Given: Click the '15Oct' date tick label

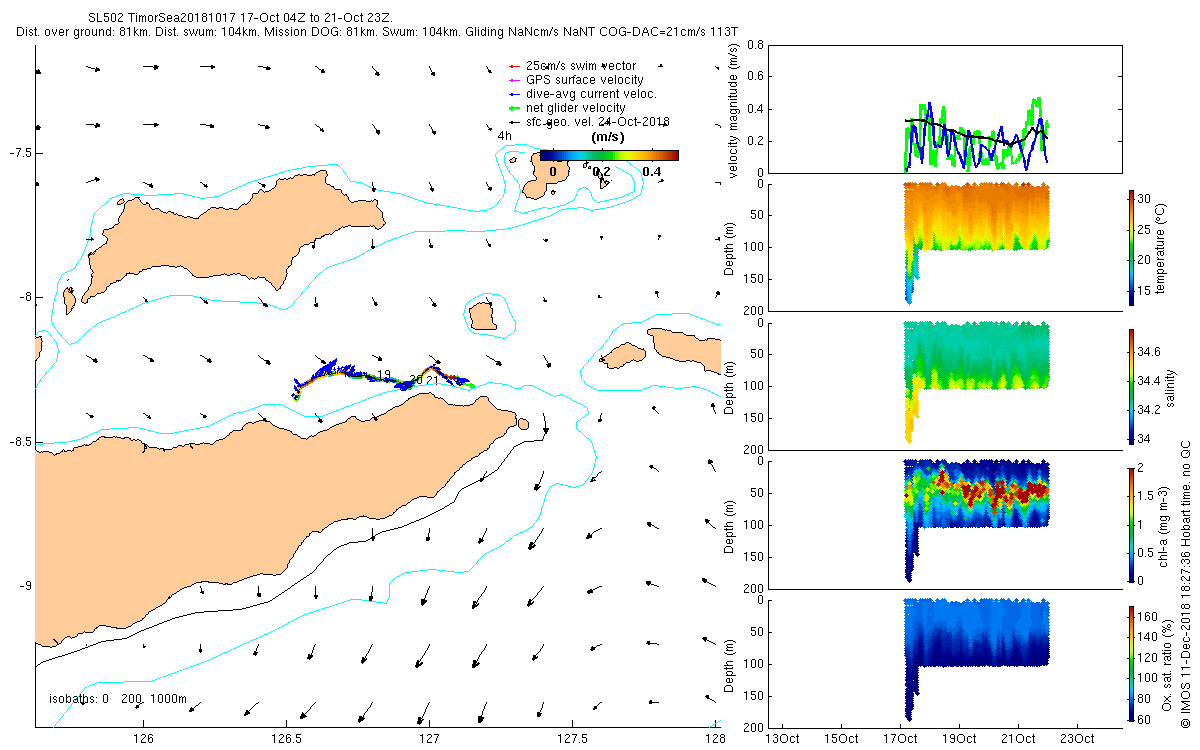Looking at the screenshot, I should tap(840, 739).
